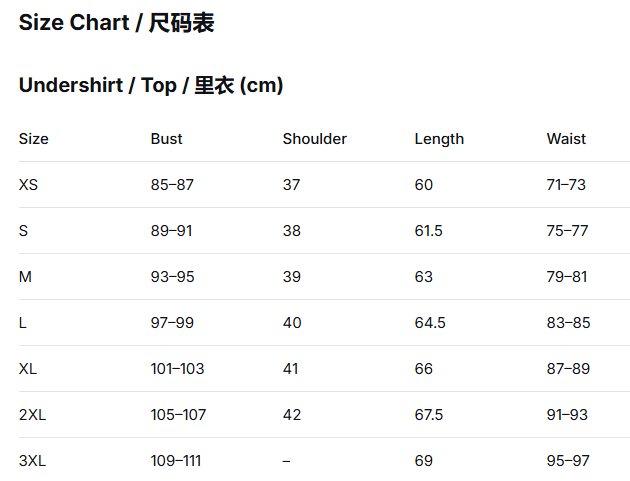Click the Size Chart heading
The height and width of the screenshot is (481, 630).
click(x=116, y=23)
